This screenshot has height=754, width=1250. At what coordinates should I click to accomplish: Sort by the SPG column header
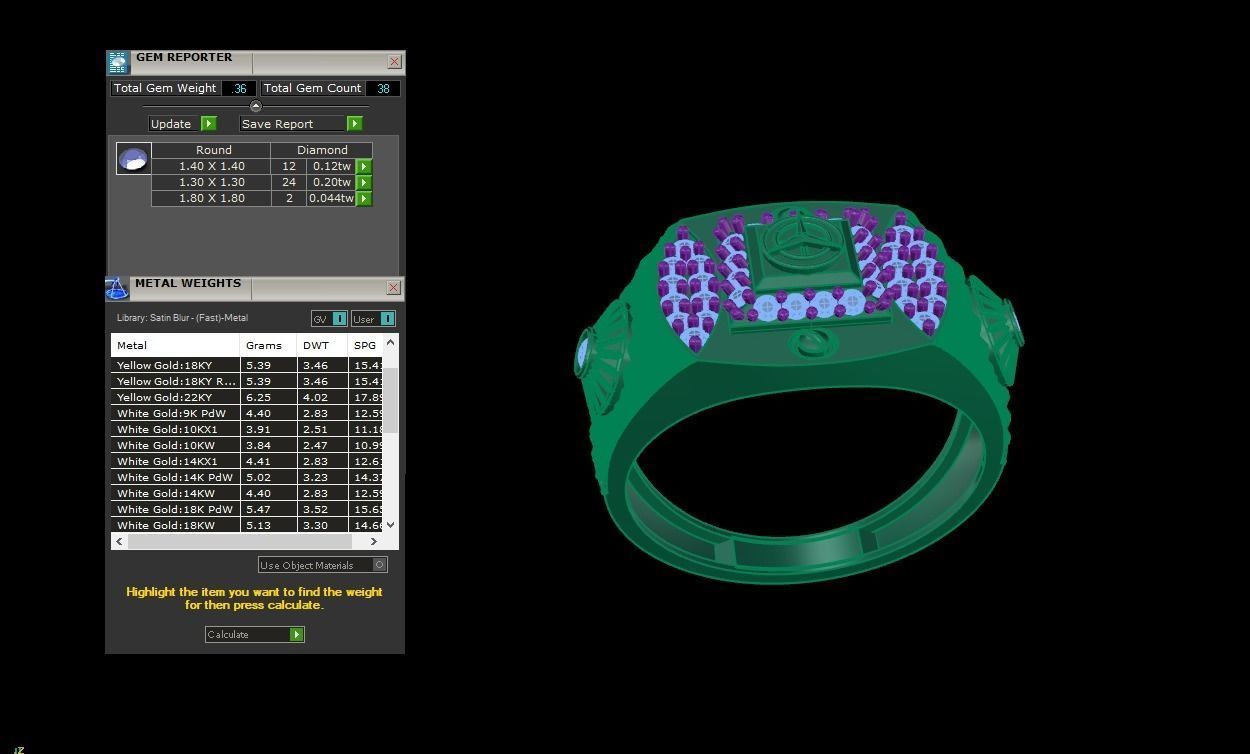[365, 346]
